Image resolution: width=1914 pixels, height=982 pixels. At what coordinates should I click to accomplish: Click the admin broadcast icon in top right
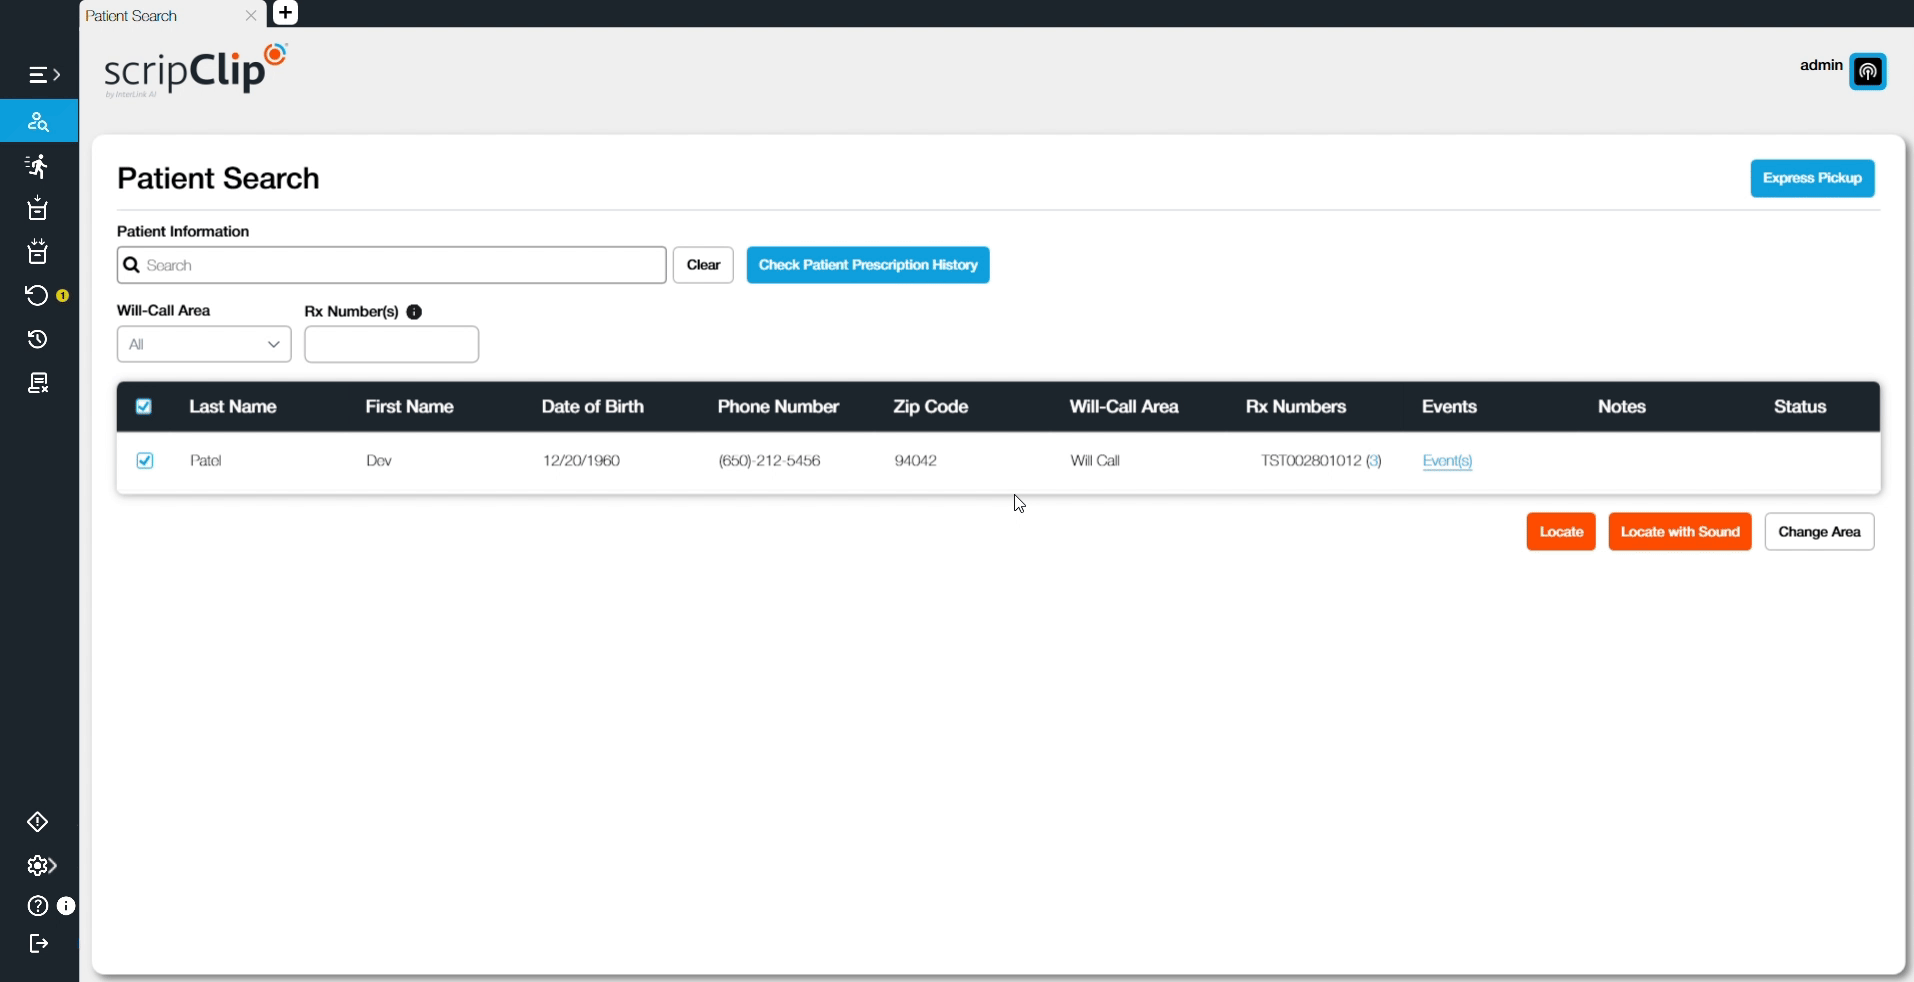coord(1870,71)
